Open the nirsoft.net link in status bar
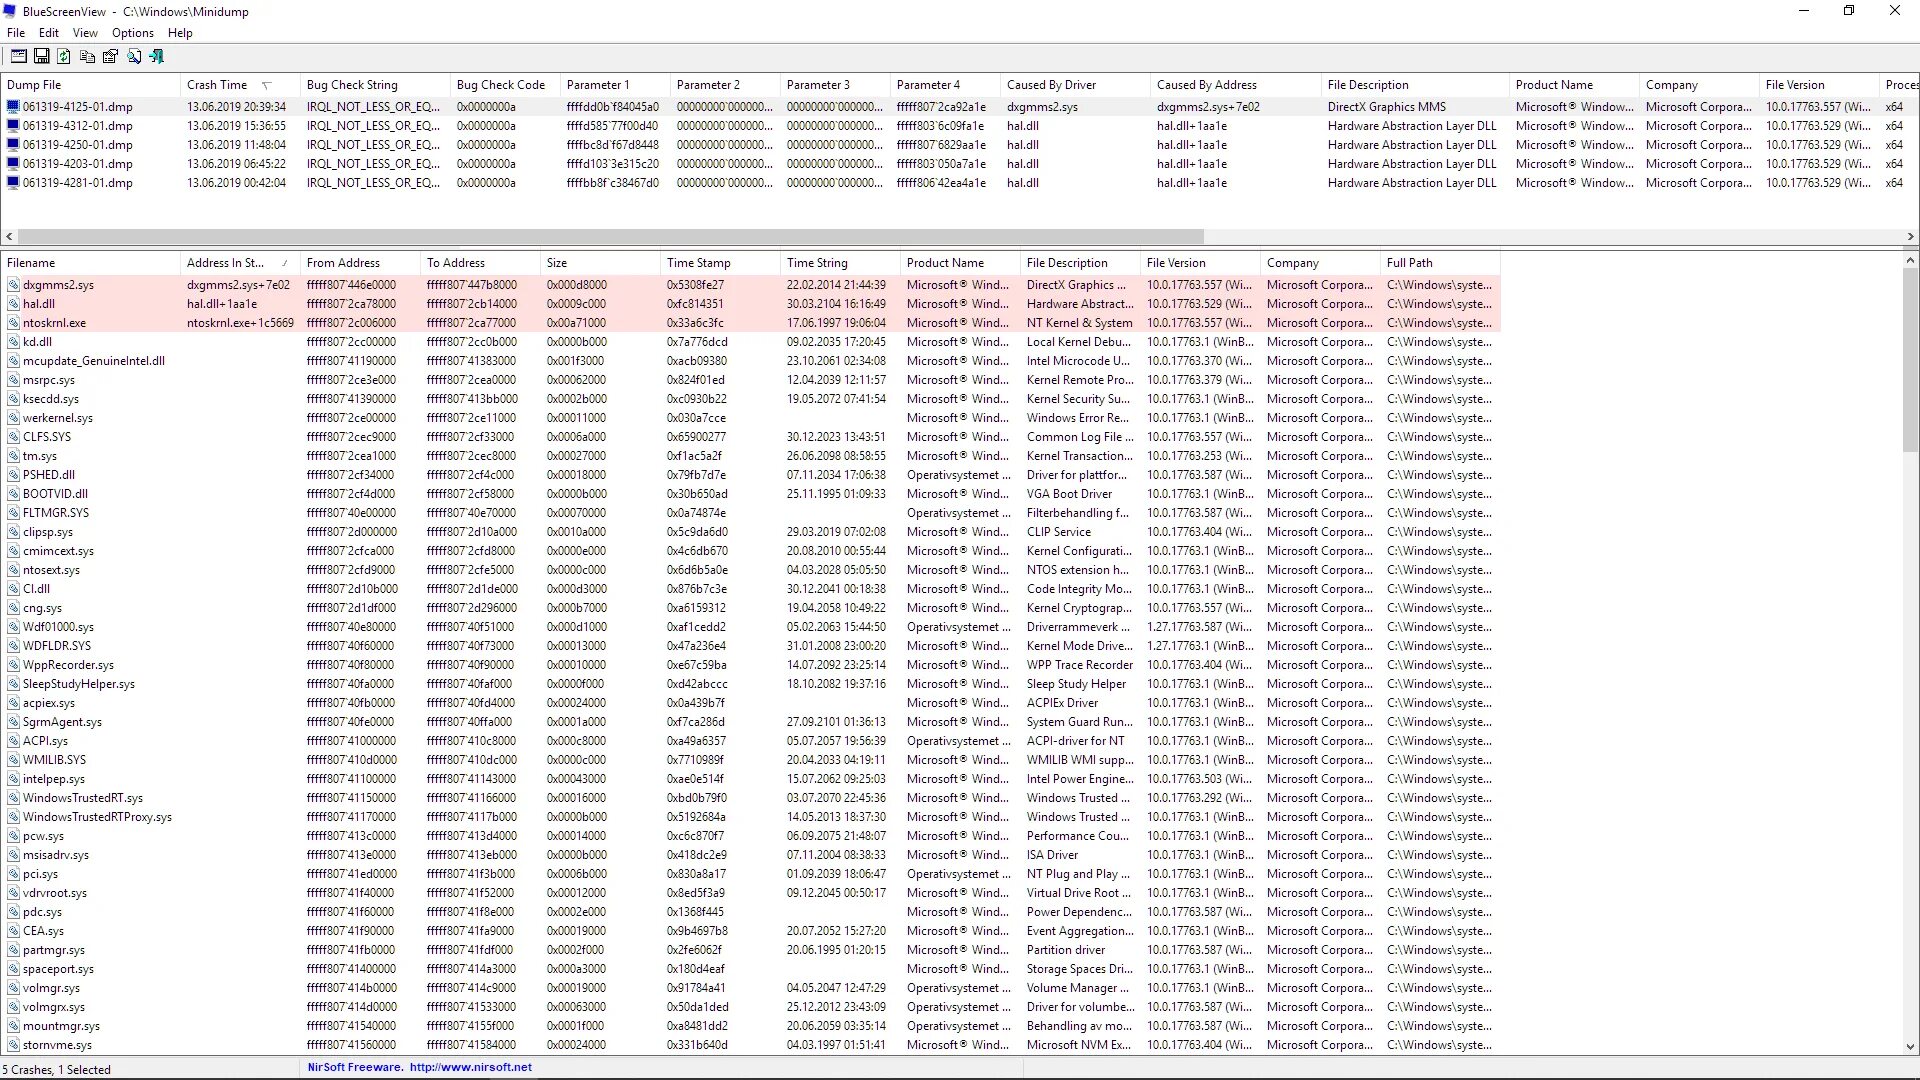The height and width of the screenshot is (1080, 1920). click(x=470, y=1068)
